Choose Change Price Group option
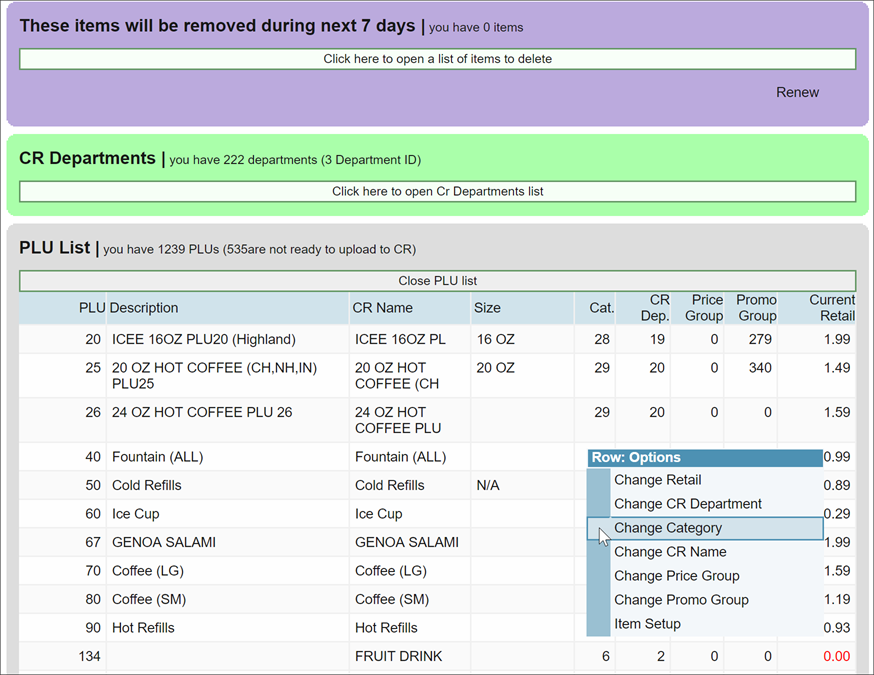This screenshot has height=675, width=874. (x=679, y=575)
